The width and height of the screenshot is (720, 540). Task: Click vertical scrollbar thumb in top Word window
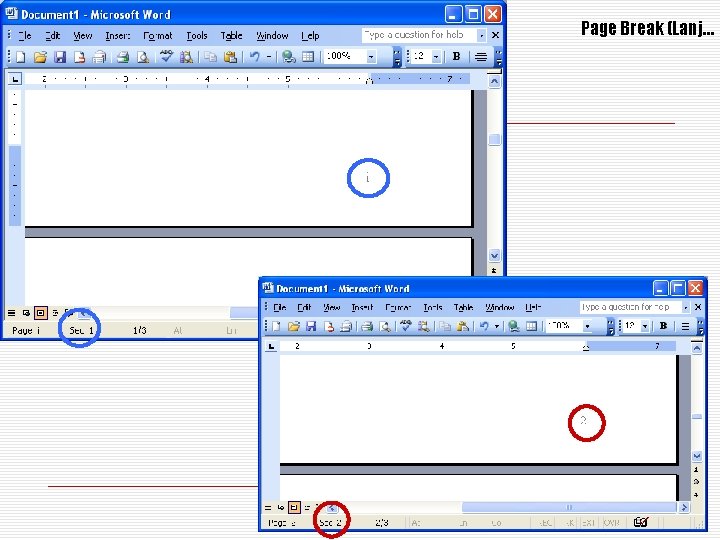pyautogui.click(x=494, y=140)
